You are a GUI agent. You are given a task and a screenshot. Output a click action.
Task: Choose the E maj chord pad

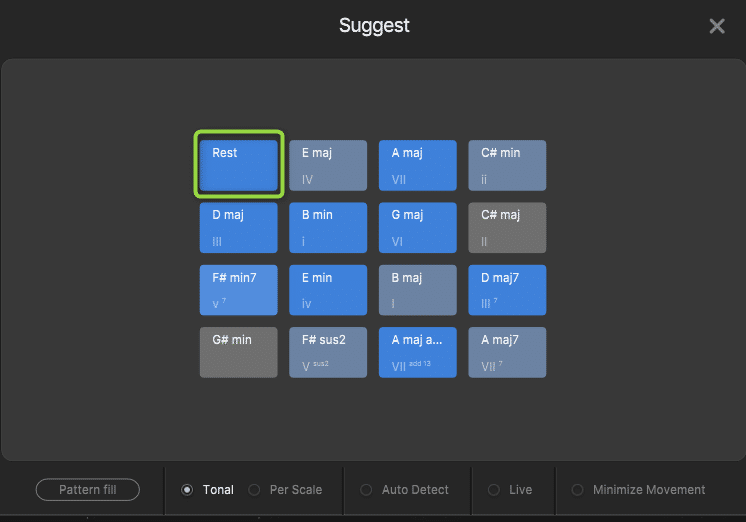[328, 165]
